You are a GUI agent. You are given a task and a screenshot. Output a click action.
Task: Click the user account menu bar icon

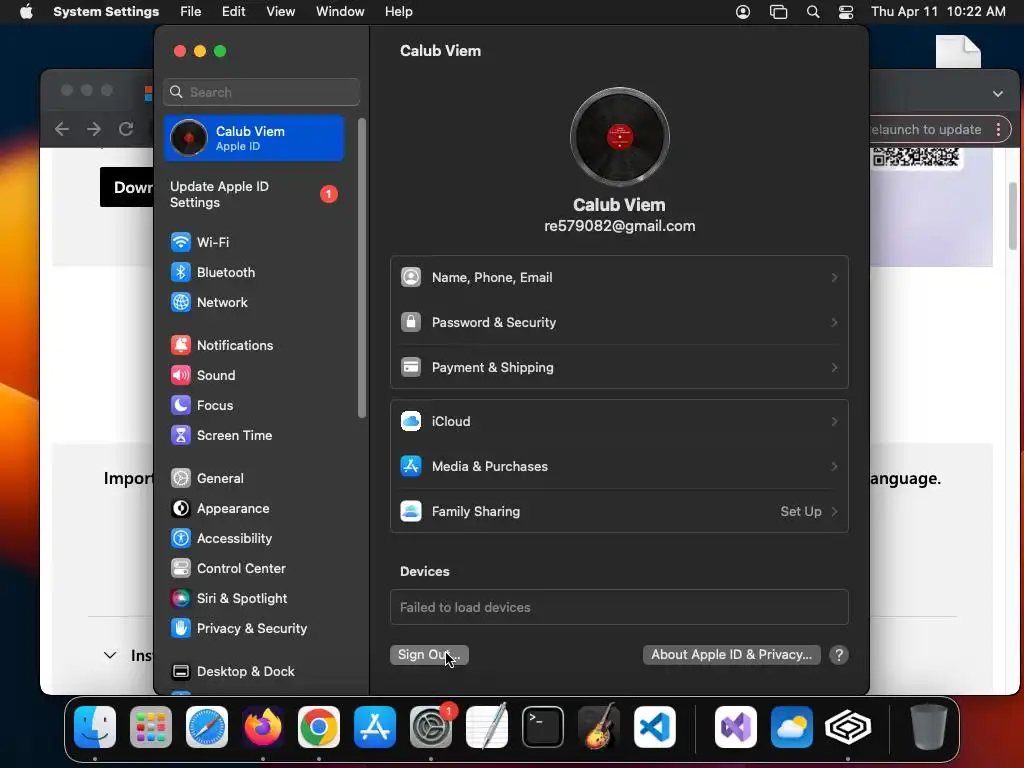pyautogui.click(x=743, y=12)
